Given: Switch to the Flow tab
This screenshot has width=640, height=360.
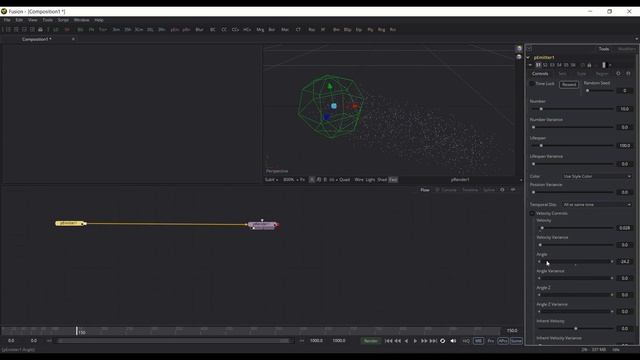Looking at the screenshot, I should [x=425, y=190].
